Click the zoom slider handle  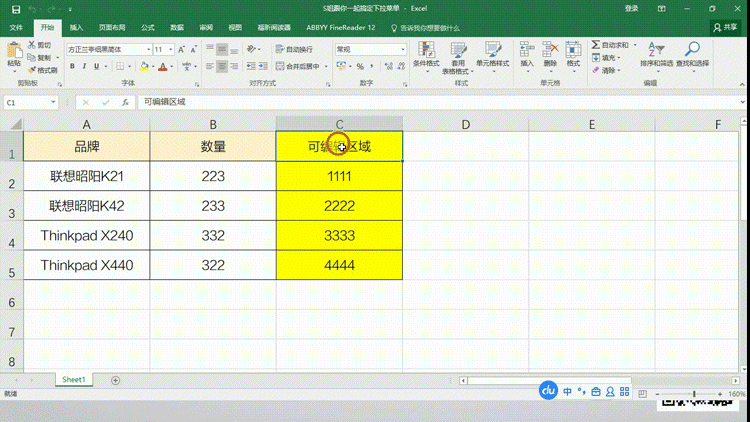(x=694, y=394)
